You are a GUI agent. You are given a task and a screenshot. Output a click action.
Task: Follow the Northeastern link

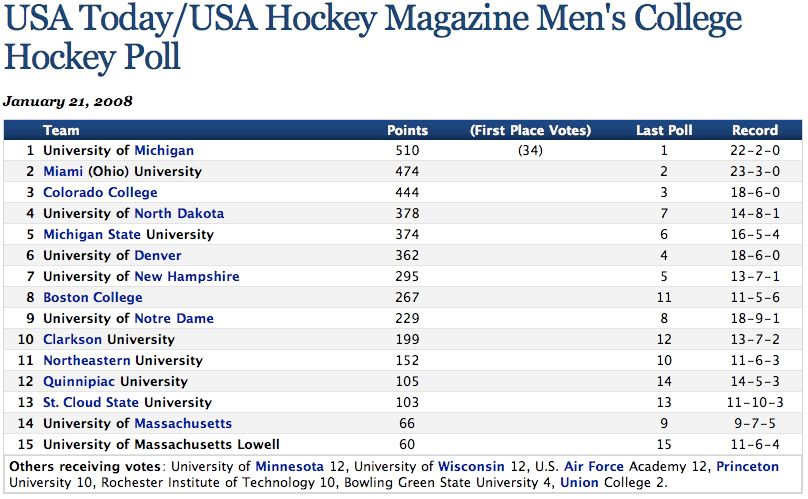[x=87, y=360]
